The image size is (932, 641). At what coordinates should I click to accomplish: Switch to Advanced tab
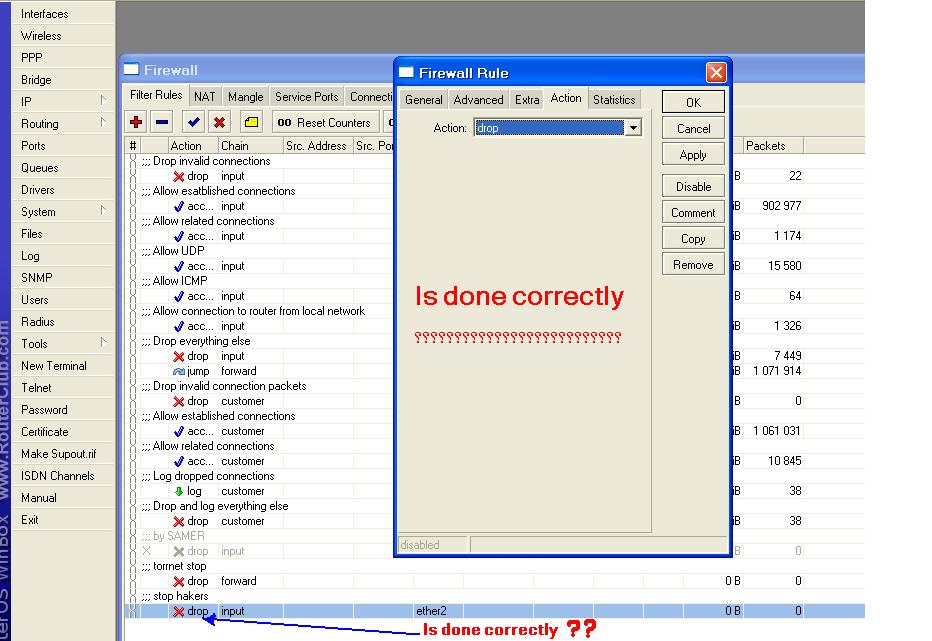tap(478, 99)
